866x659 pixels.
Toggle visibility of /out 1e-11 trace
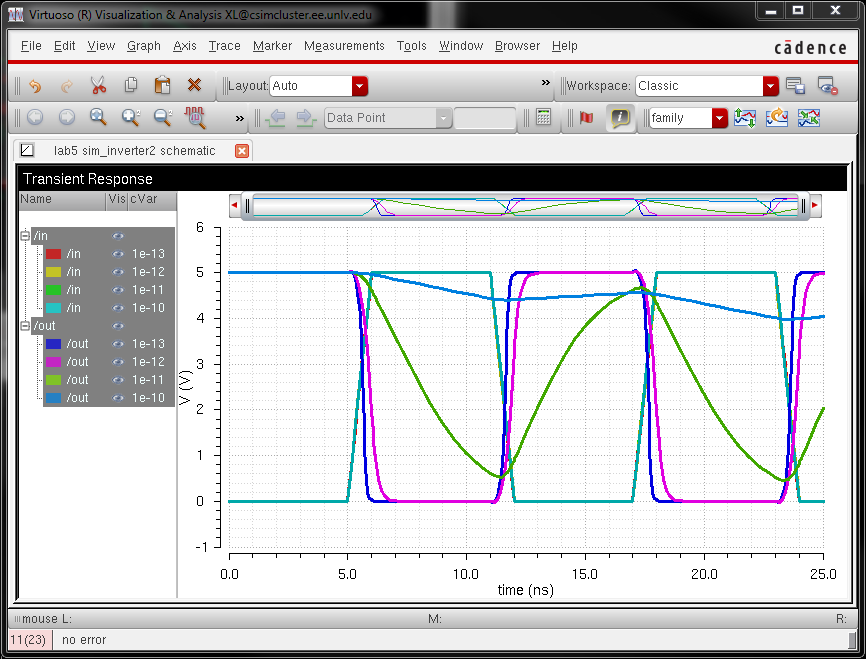coord(117,380)
